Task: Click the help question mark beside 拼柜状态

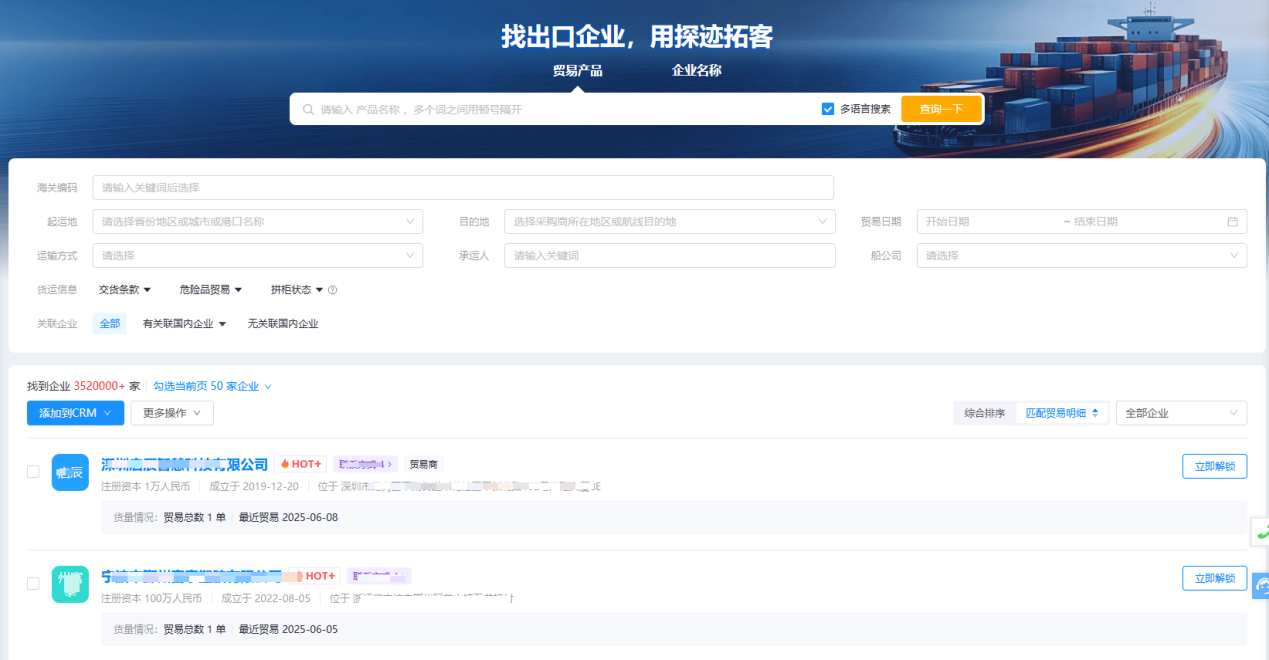Action: tap(333, 290)
